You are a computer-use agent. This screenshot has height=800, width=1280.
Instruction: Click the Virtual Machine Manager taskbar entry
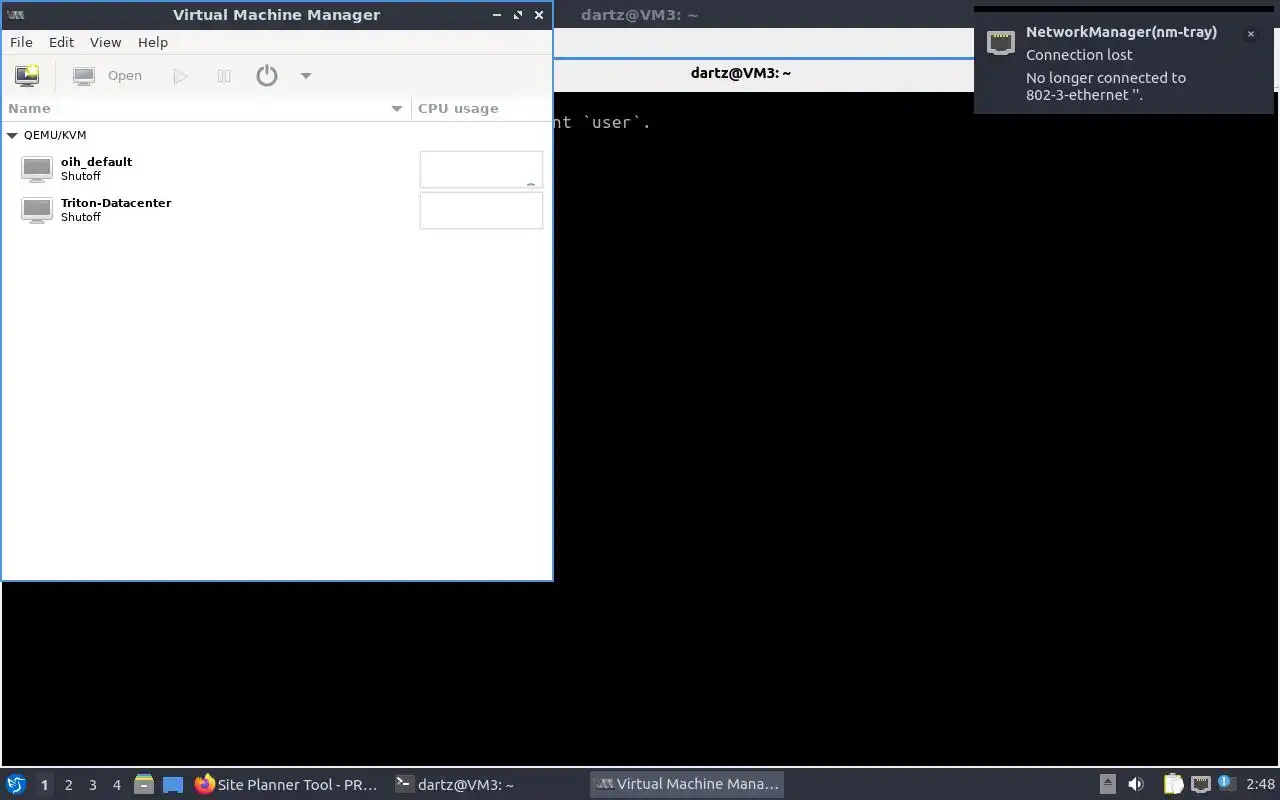(686, 785)
